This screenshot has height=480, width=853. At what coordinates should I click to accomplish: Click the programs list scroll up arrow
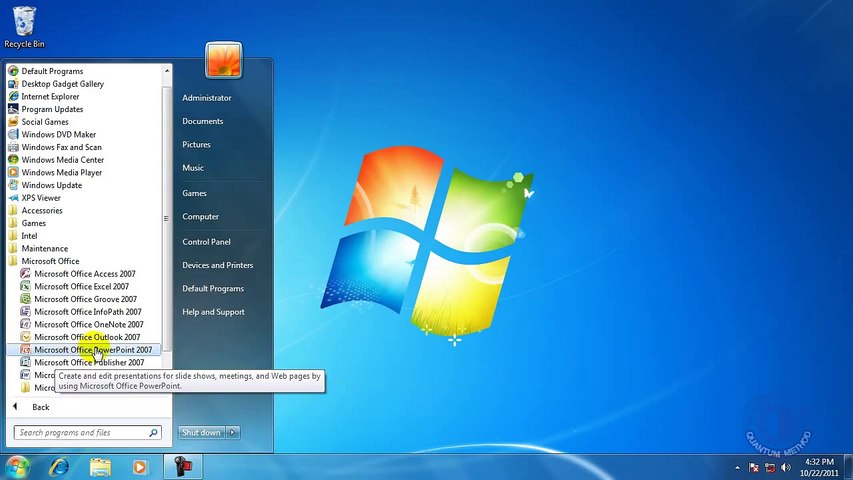(167, 71)
